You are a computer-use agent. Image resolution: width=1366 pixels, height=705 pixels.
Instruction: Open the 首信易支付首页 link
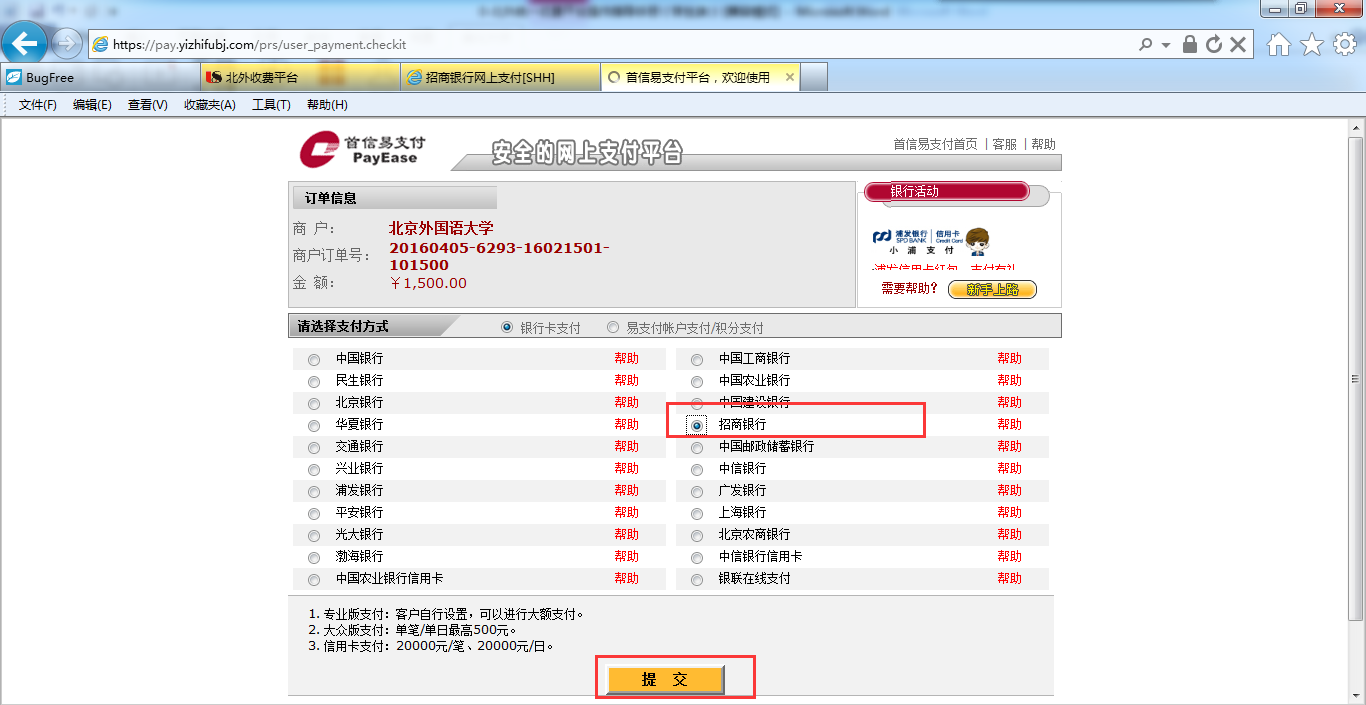point(935,144)
